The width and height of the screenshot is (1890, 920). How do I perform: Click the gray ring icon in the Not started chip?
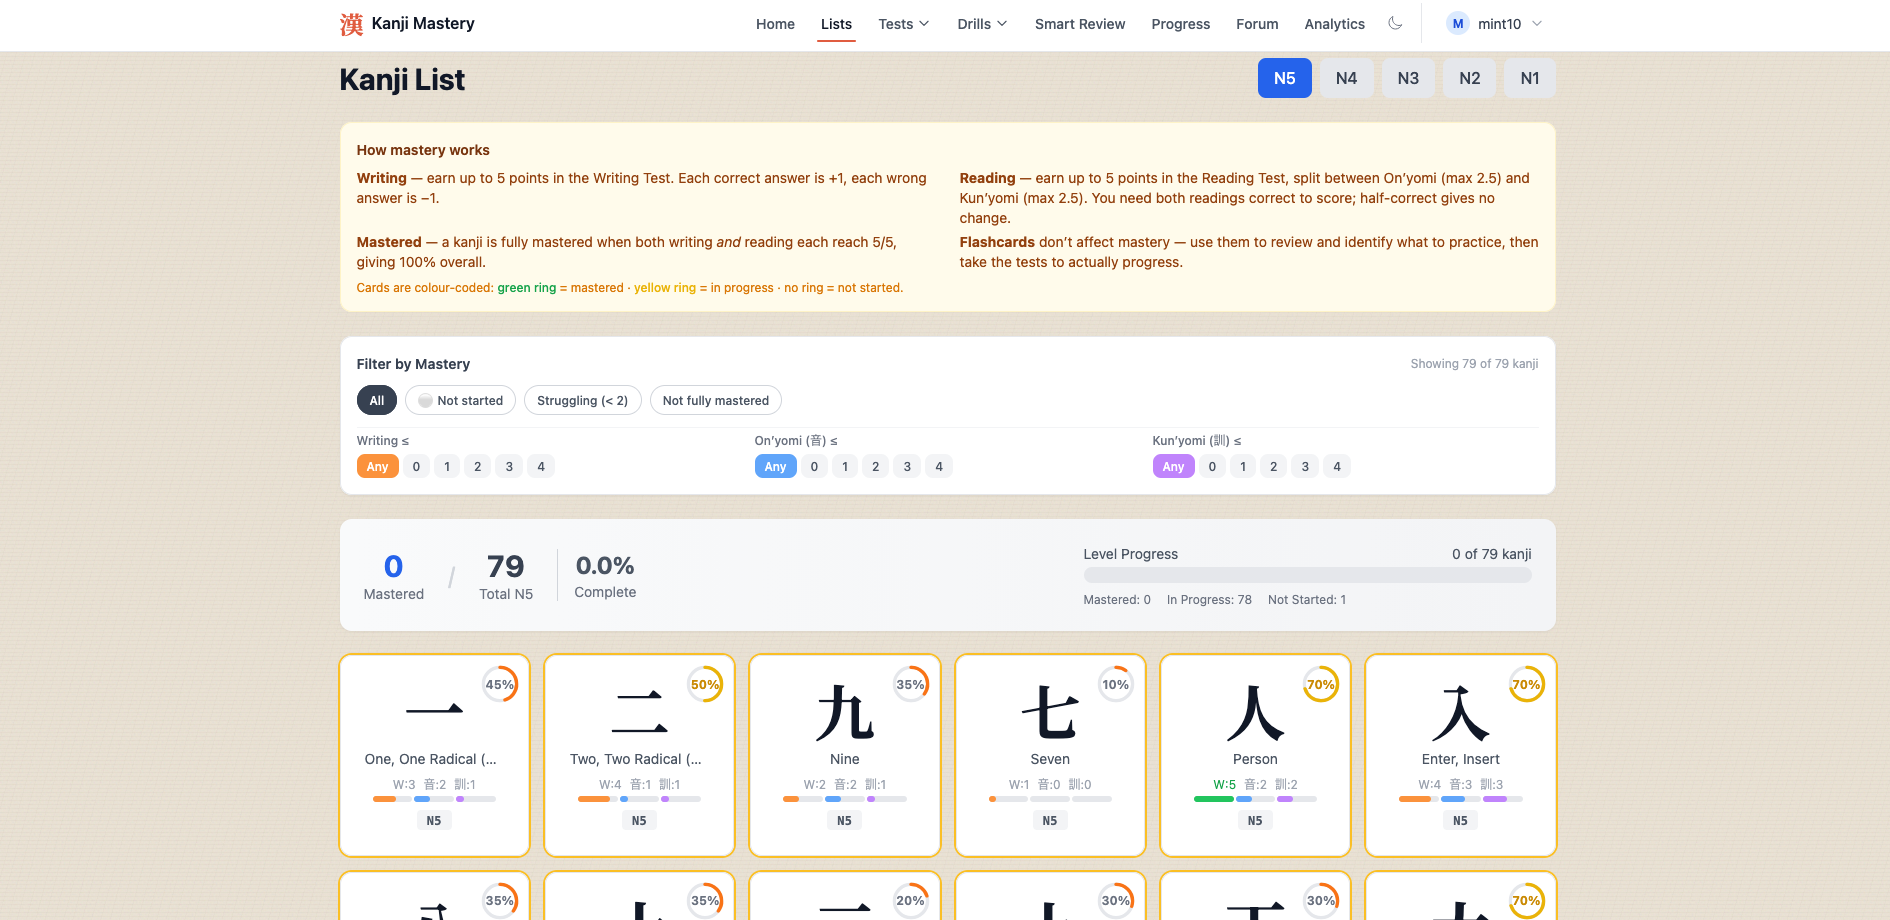pyautogui.click(x=426, y=400)
